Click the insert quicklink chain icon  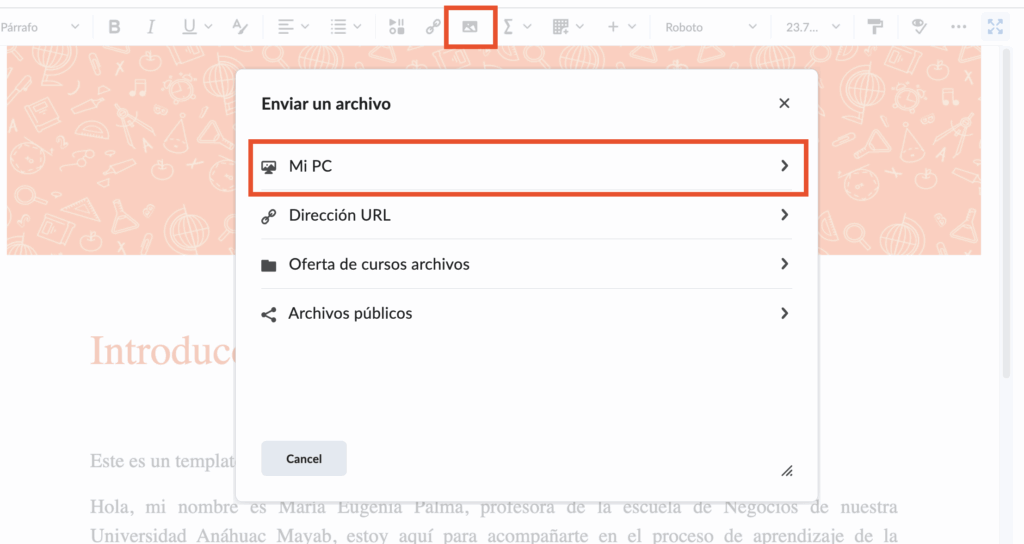(x=433, y=27)
